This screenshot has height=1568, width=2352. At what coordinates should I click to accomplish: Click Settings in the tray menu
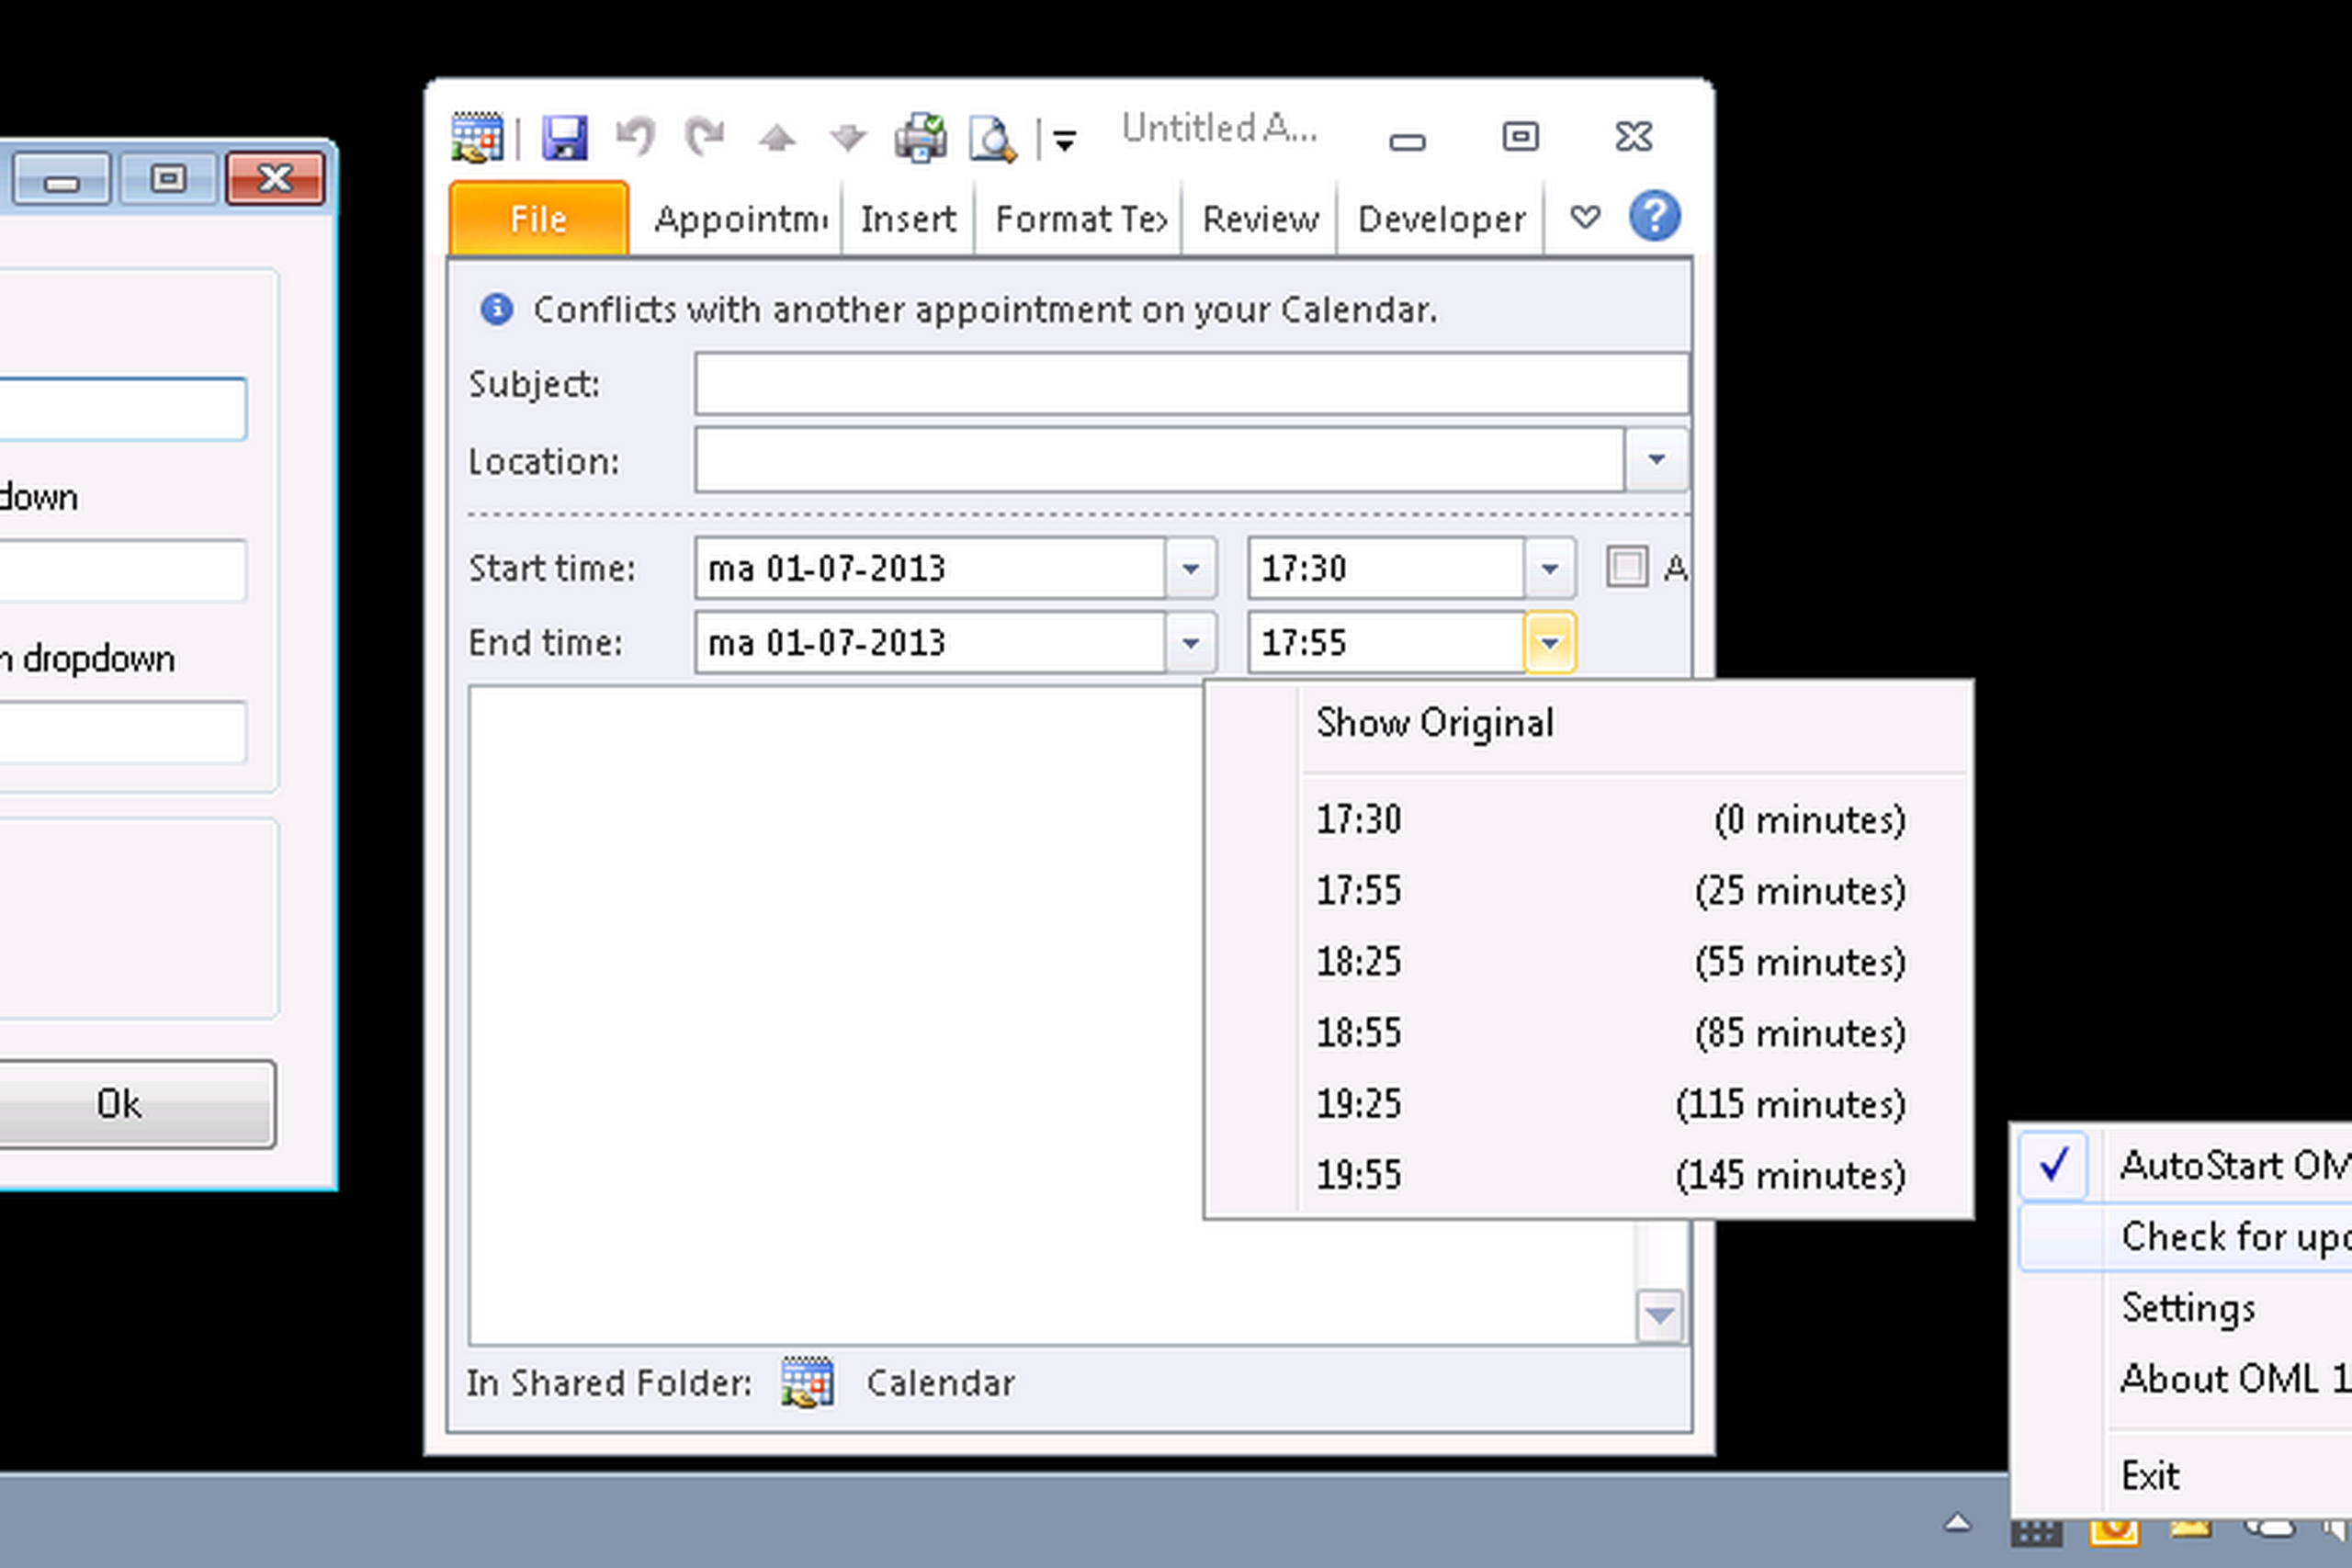(x=2188, y=1307)
